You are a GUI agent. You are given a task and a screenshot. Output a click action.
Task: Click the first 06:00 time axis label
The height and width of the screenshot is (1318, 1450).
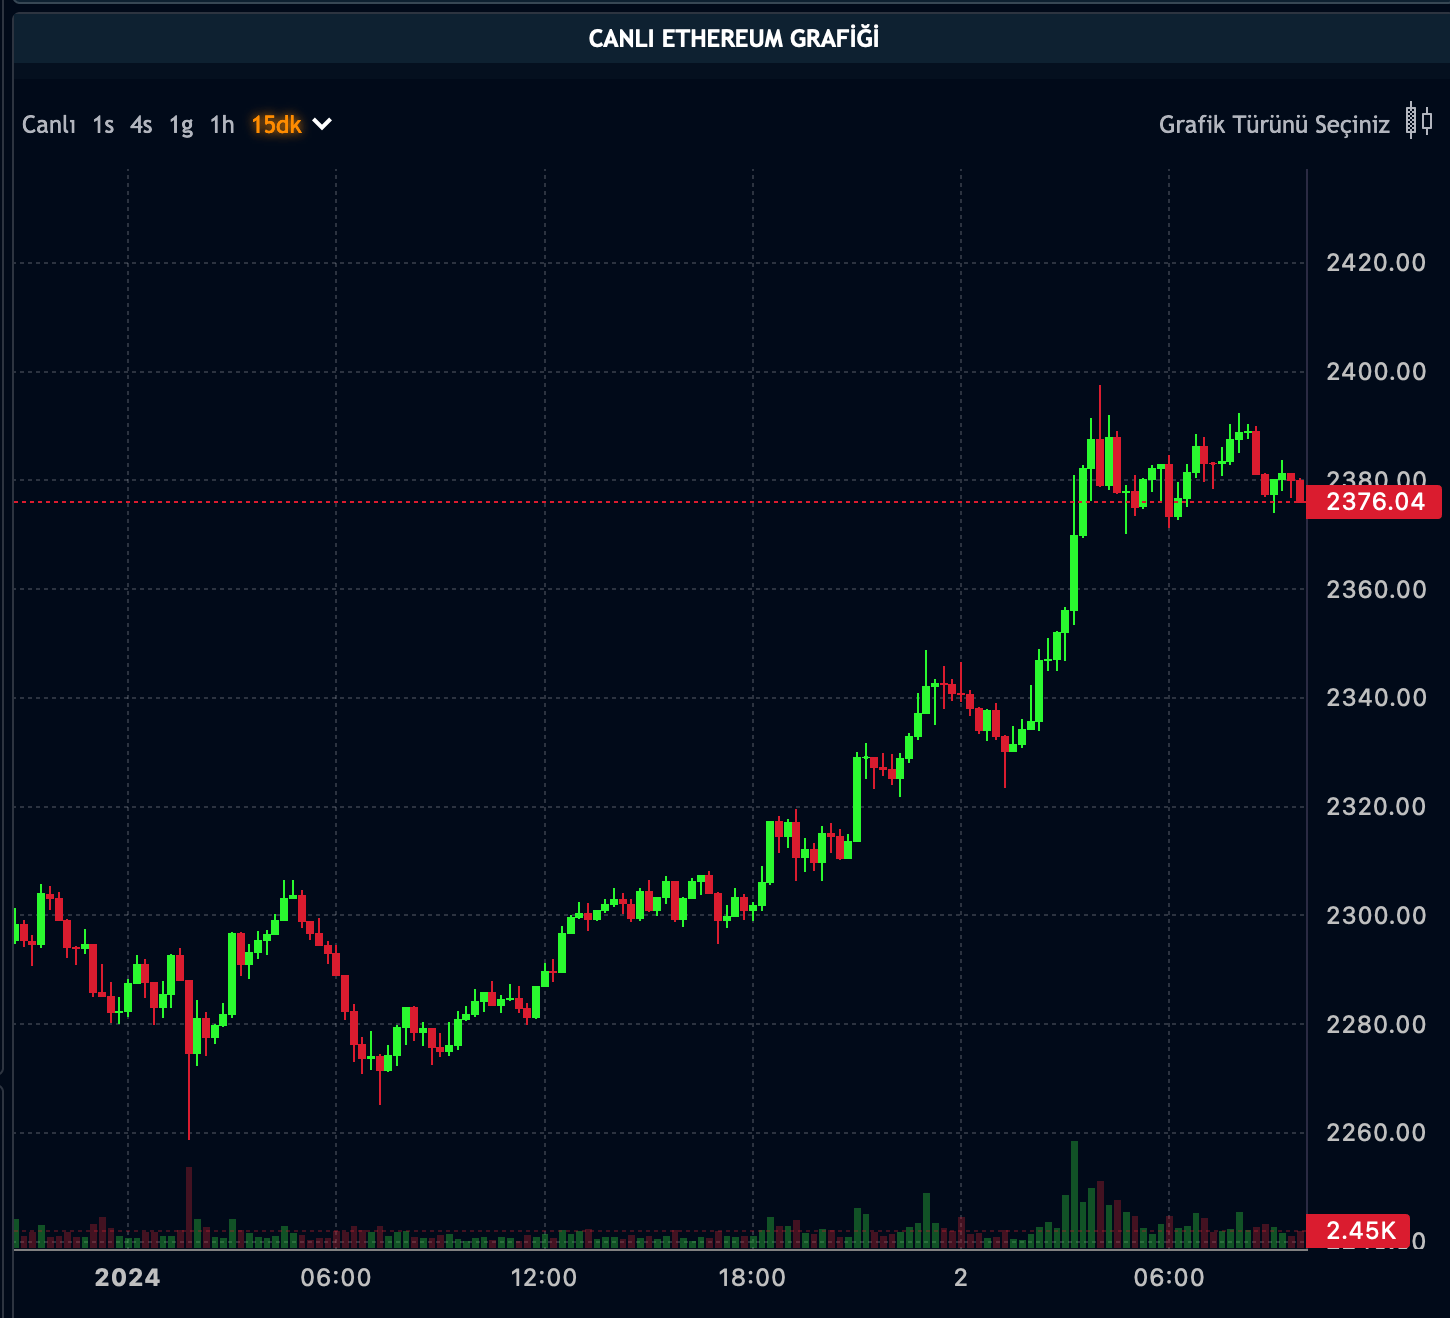coord(336,1277)
